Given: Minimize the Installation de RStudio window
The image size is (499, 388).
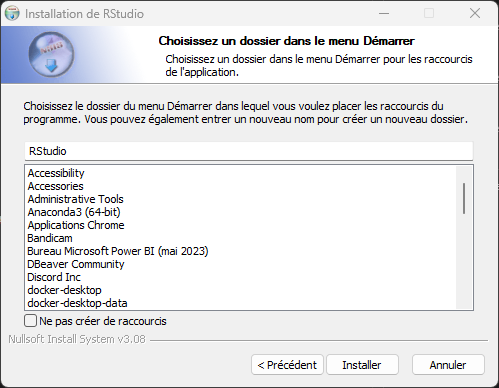Looking at the screenshot, I should (x=384, y=13).
